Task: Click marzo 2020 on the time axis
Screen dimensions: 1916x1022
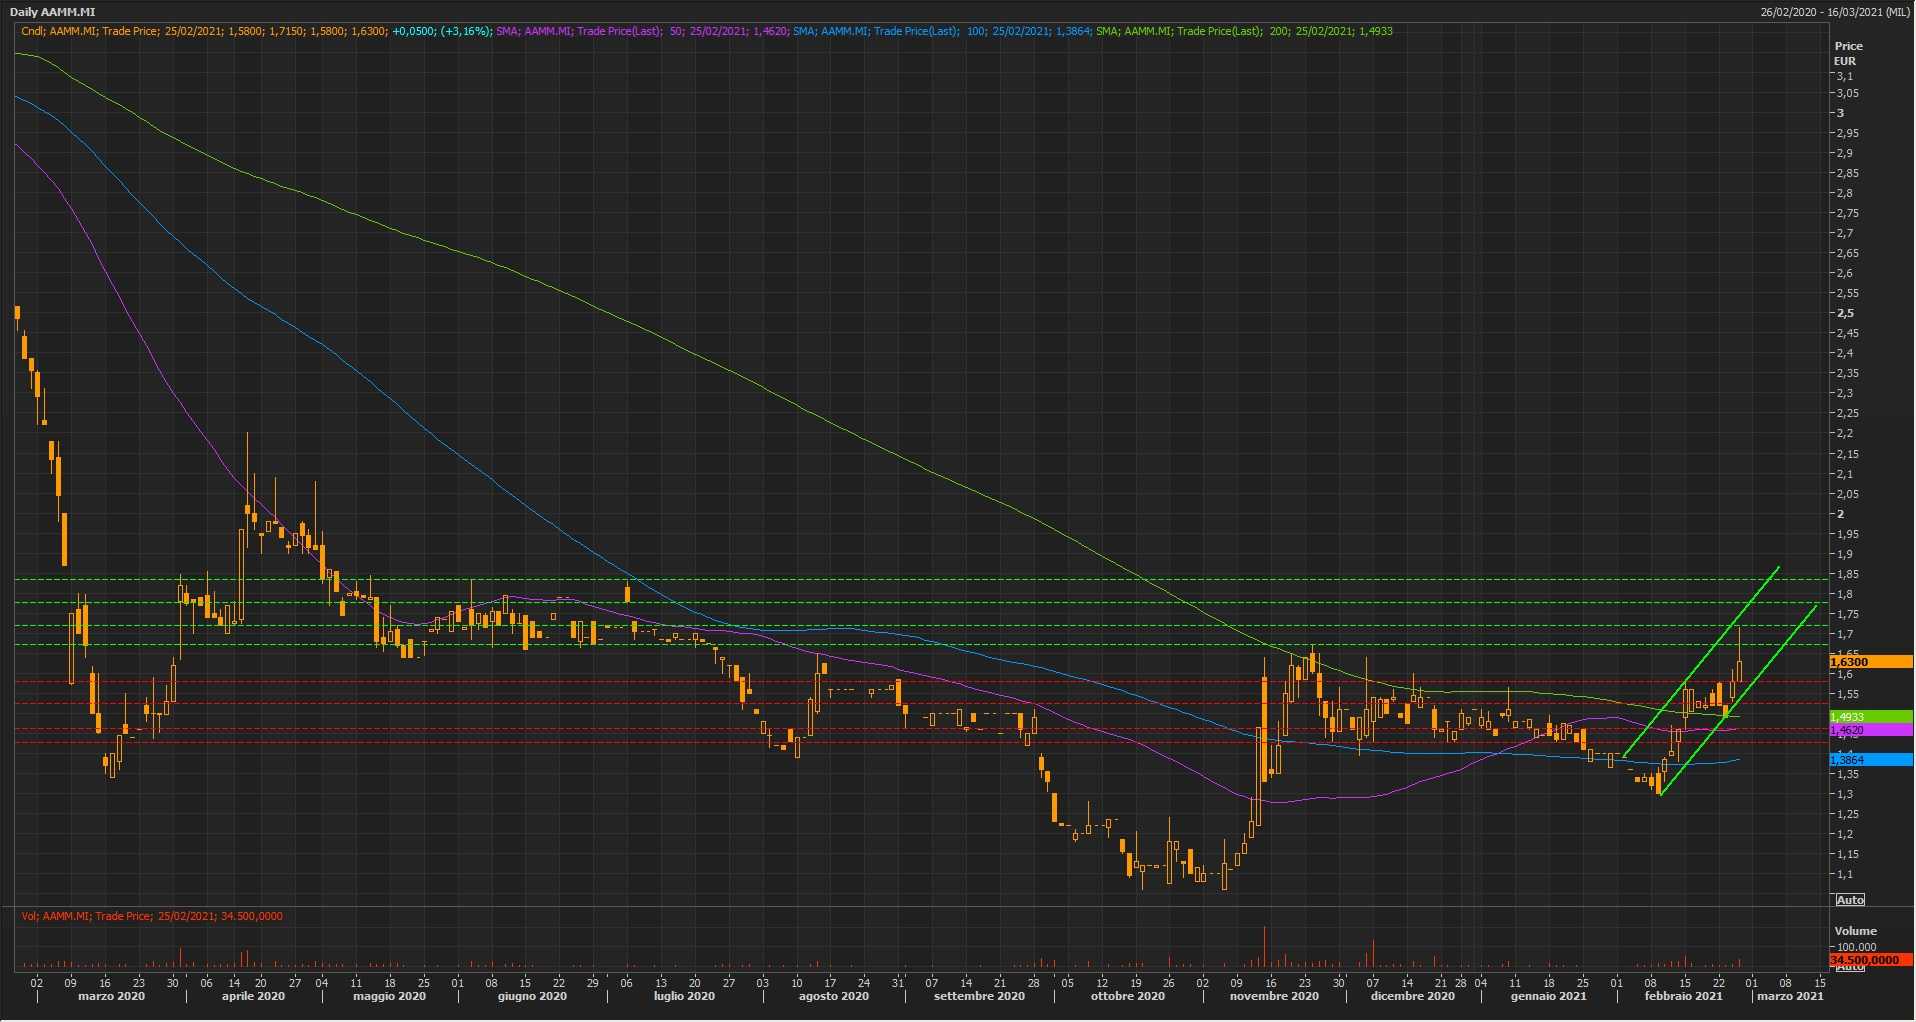Action: pyautogui.click(x=111, y=996)
